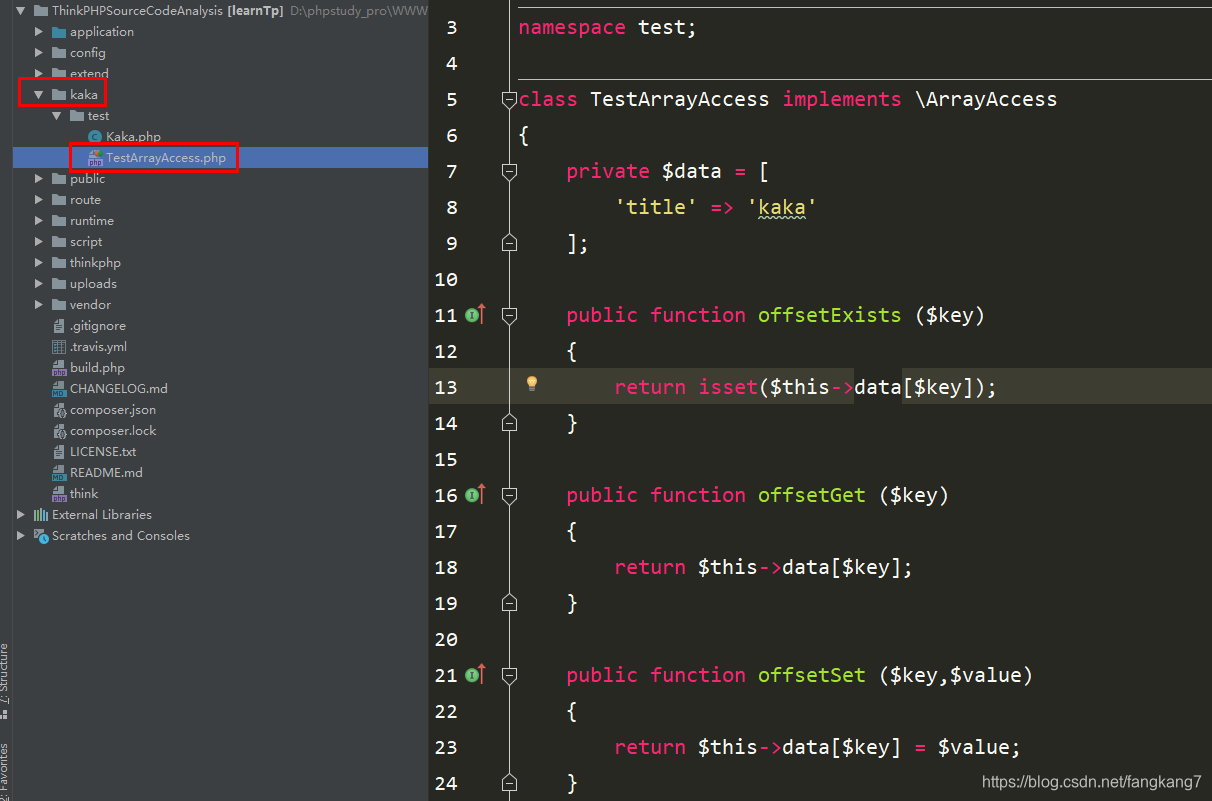Click the .travis.yml file icon
The image size is (1212, 801).
pos(59,347)
